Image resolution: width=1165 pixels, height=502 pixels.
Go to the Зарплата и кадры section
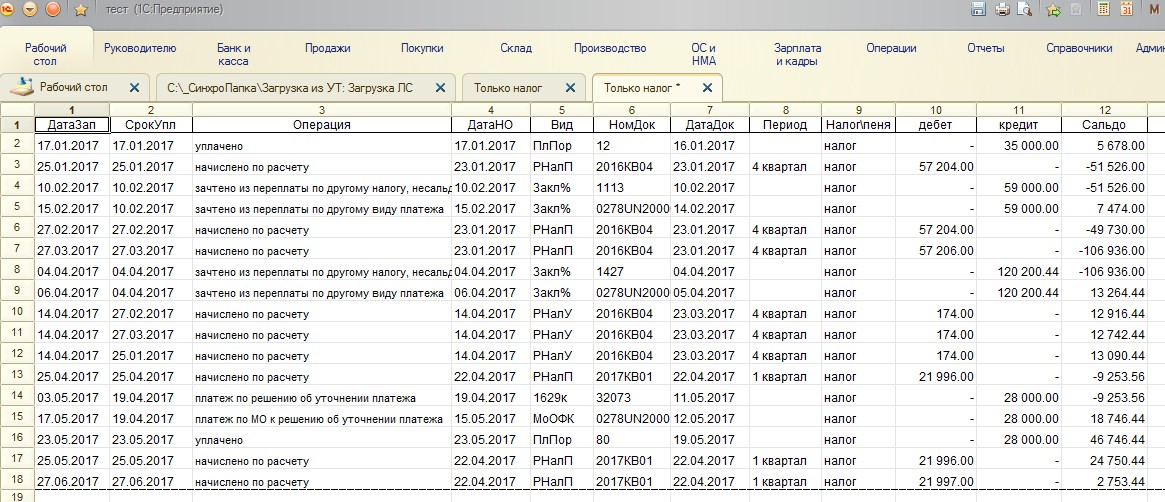click(797, 54)
